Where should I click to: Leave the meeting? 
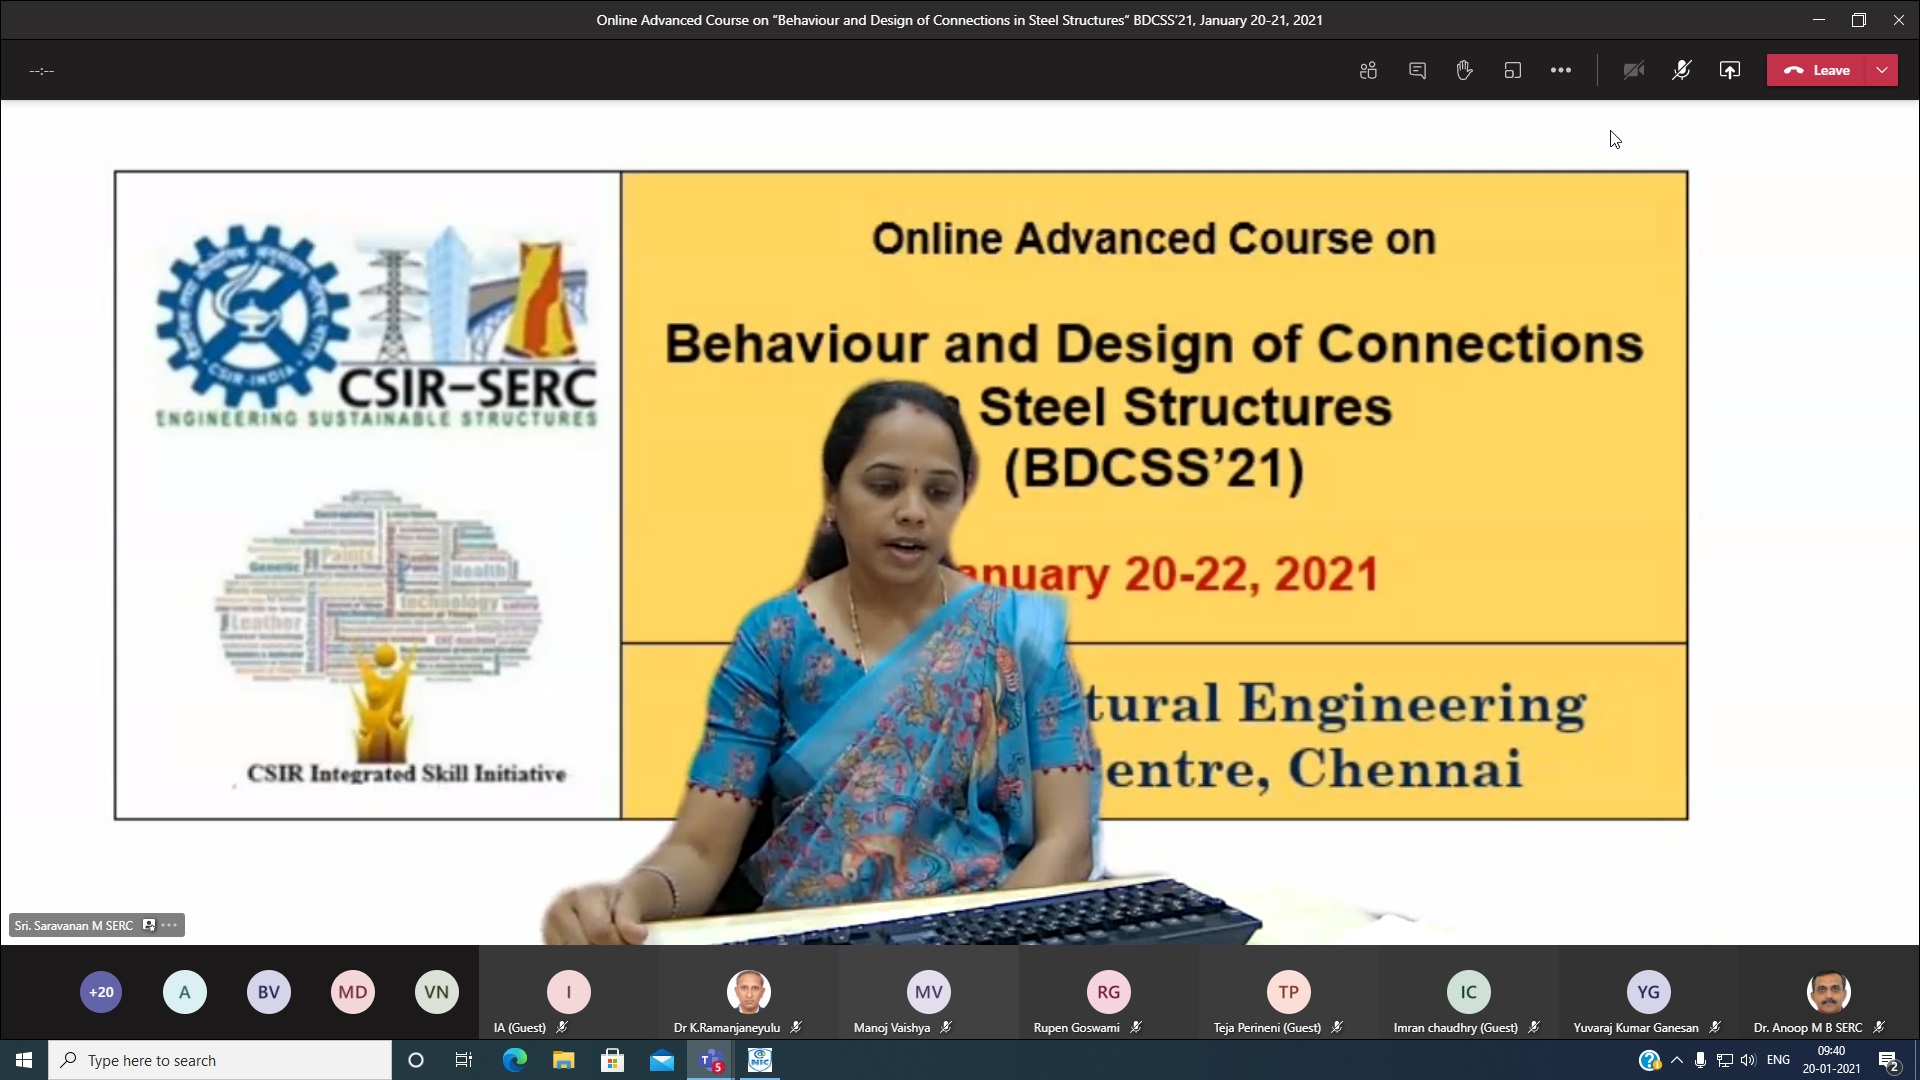1817,70
